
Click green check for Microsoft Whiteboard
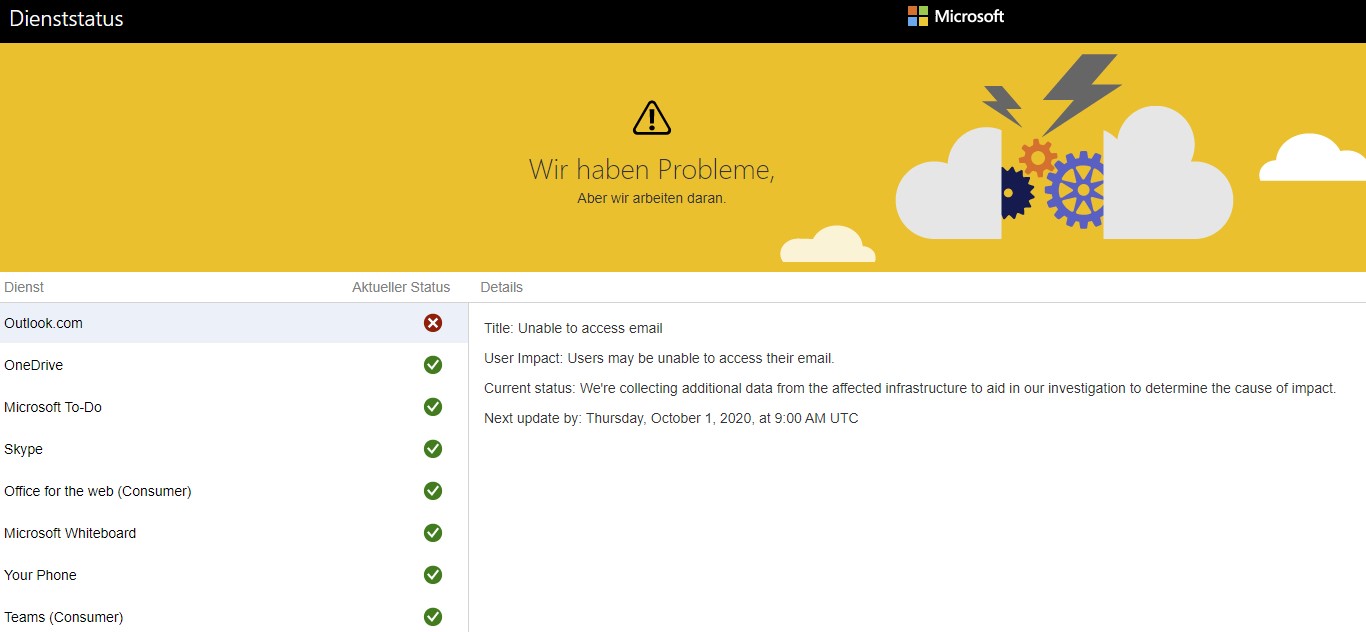tap(433, 533)
